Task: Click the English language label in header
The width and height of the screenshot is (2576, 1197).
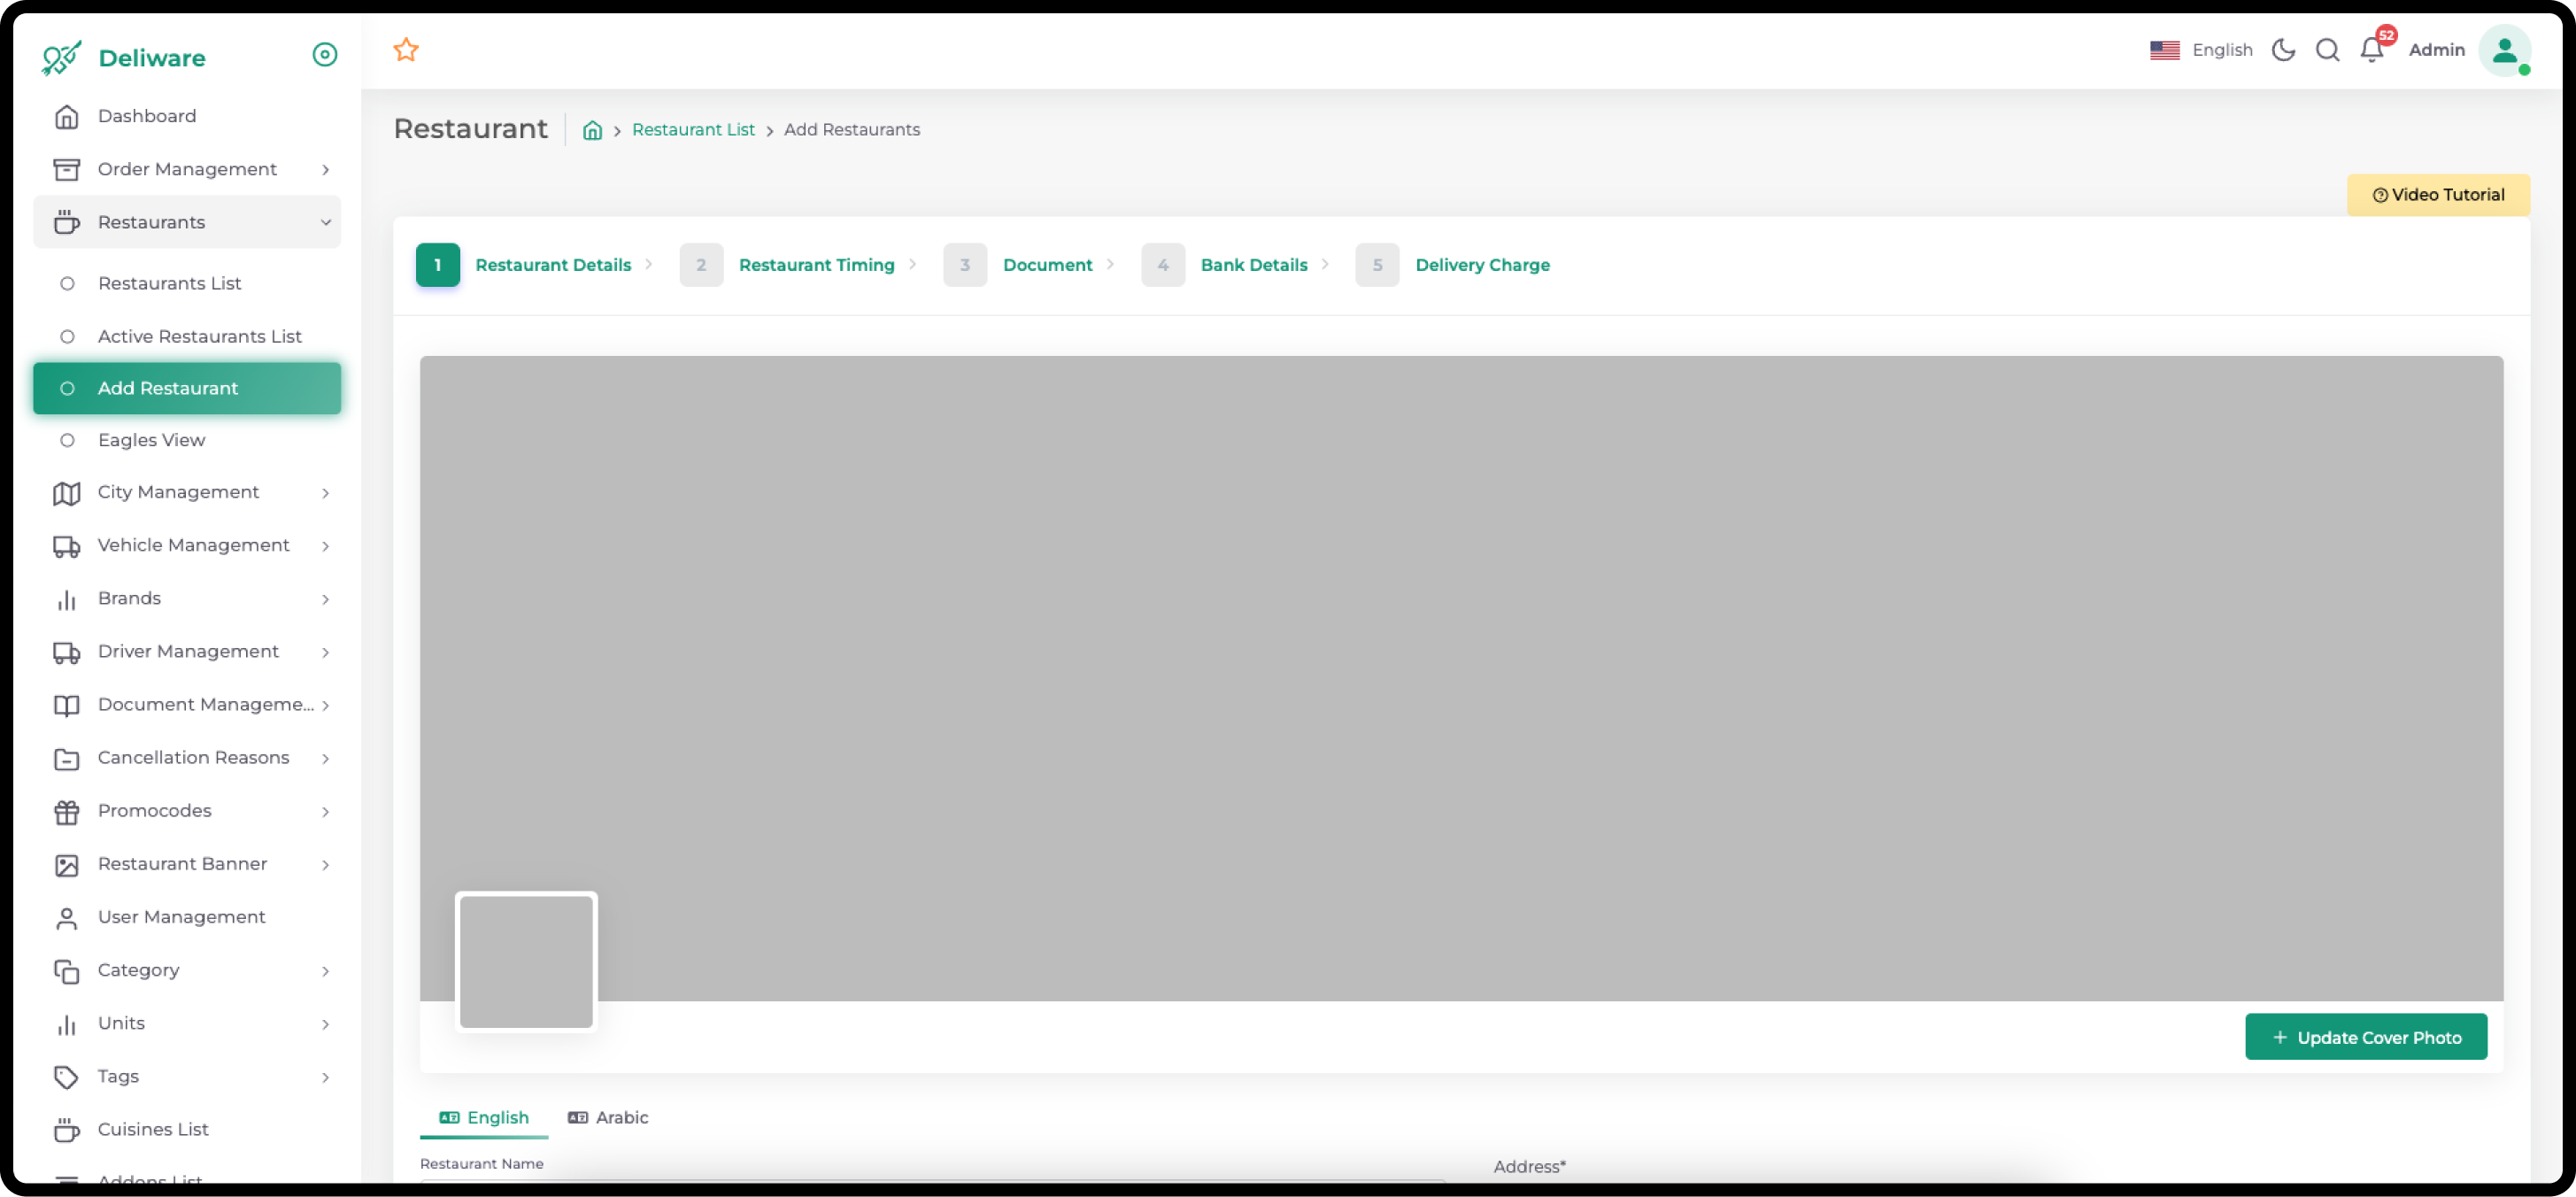Action: [2222, 50]
